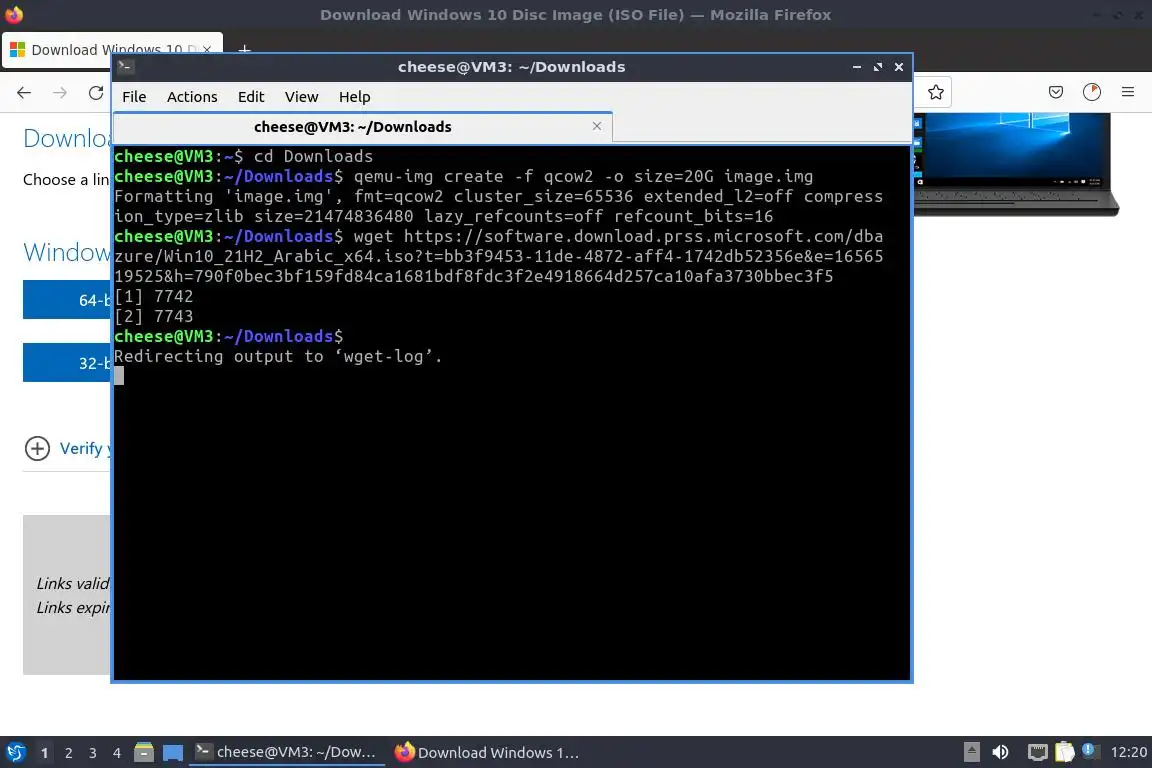Open Firefox account icon in toolbar
The width and height of the screenshot is (1152, 768).
point(1092,92)
